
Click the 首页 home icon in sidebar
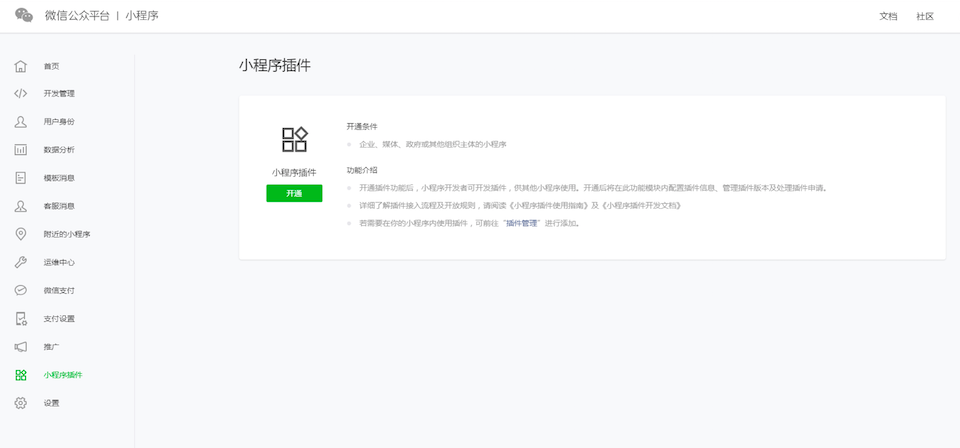pyautogui.click(x=20, y=66)
